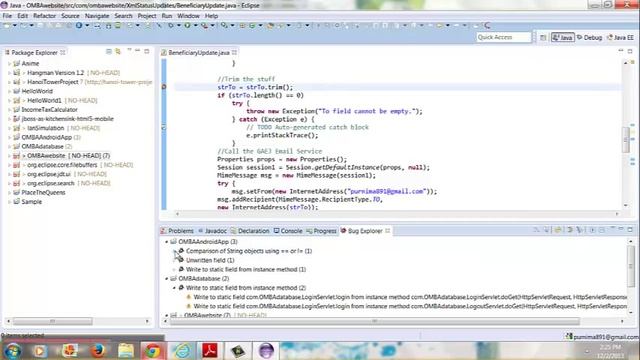Maximize the editor area

630,51
